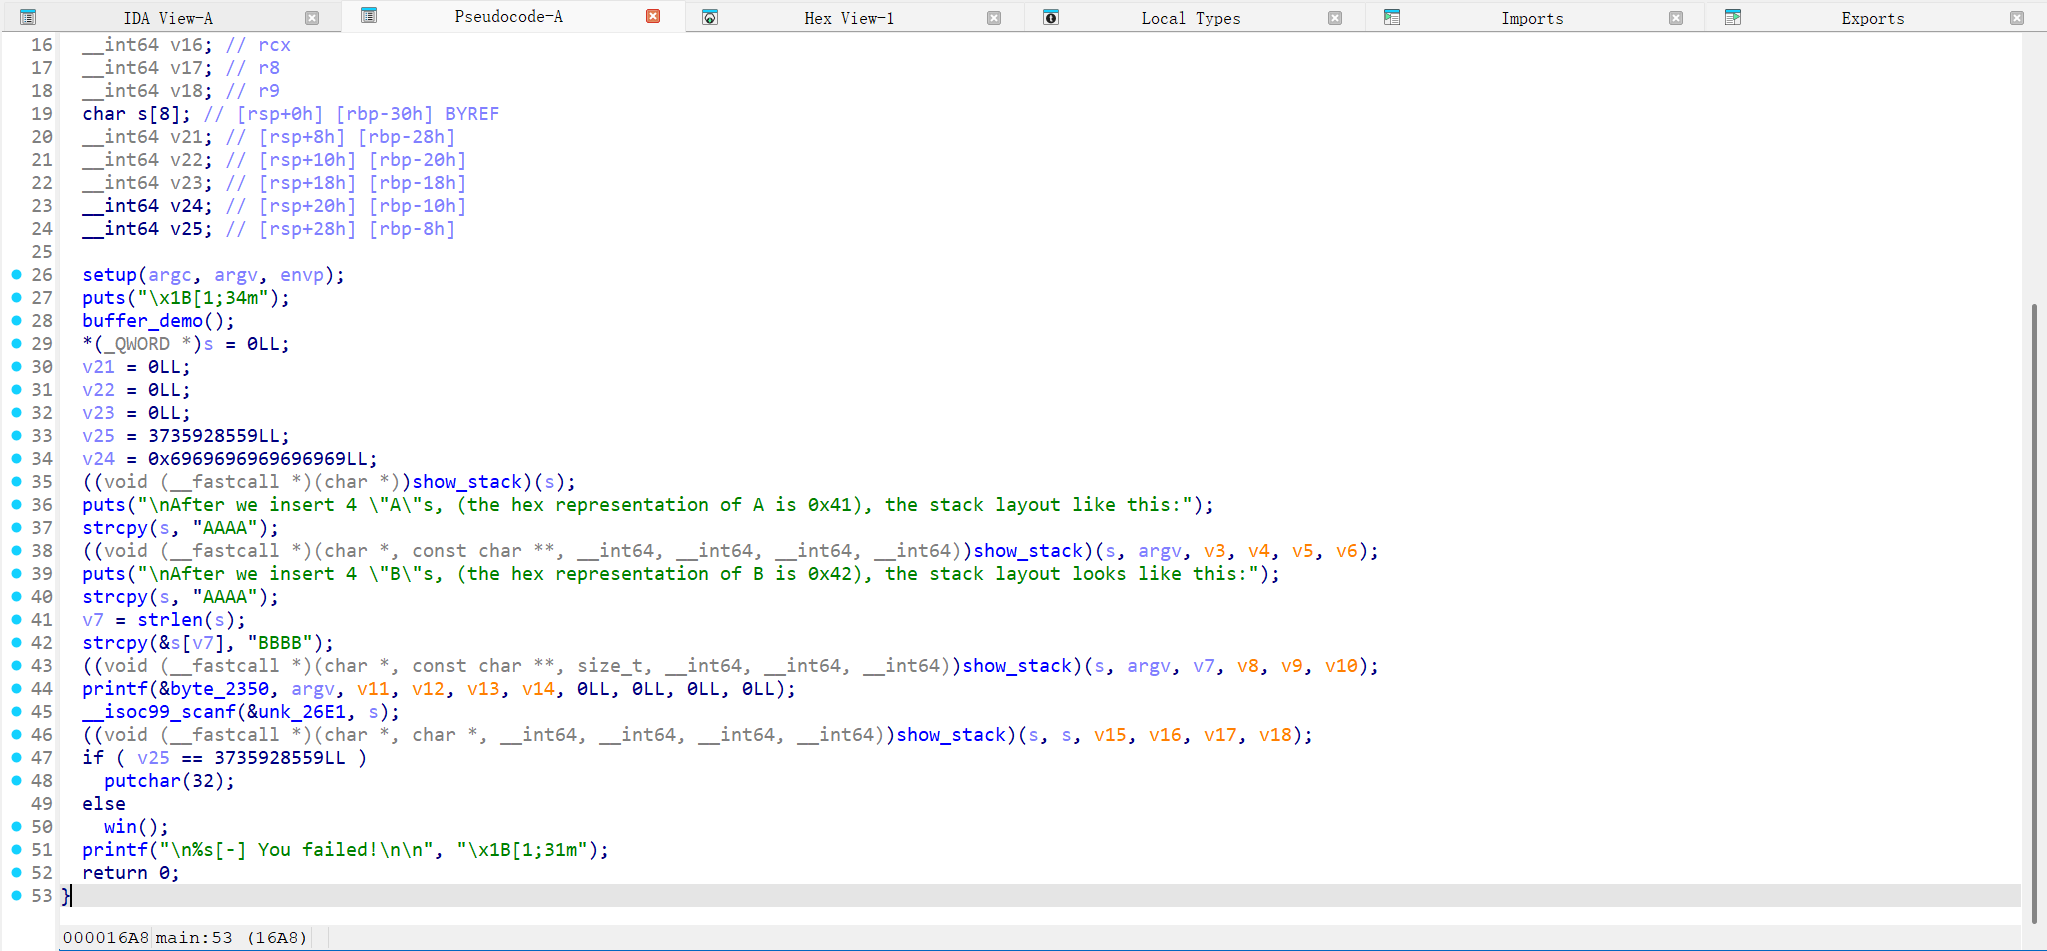Click putchar(32) on line 48
This screenshot has height=951, width=2047.
pyautogui.click(x=169, y=781)
